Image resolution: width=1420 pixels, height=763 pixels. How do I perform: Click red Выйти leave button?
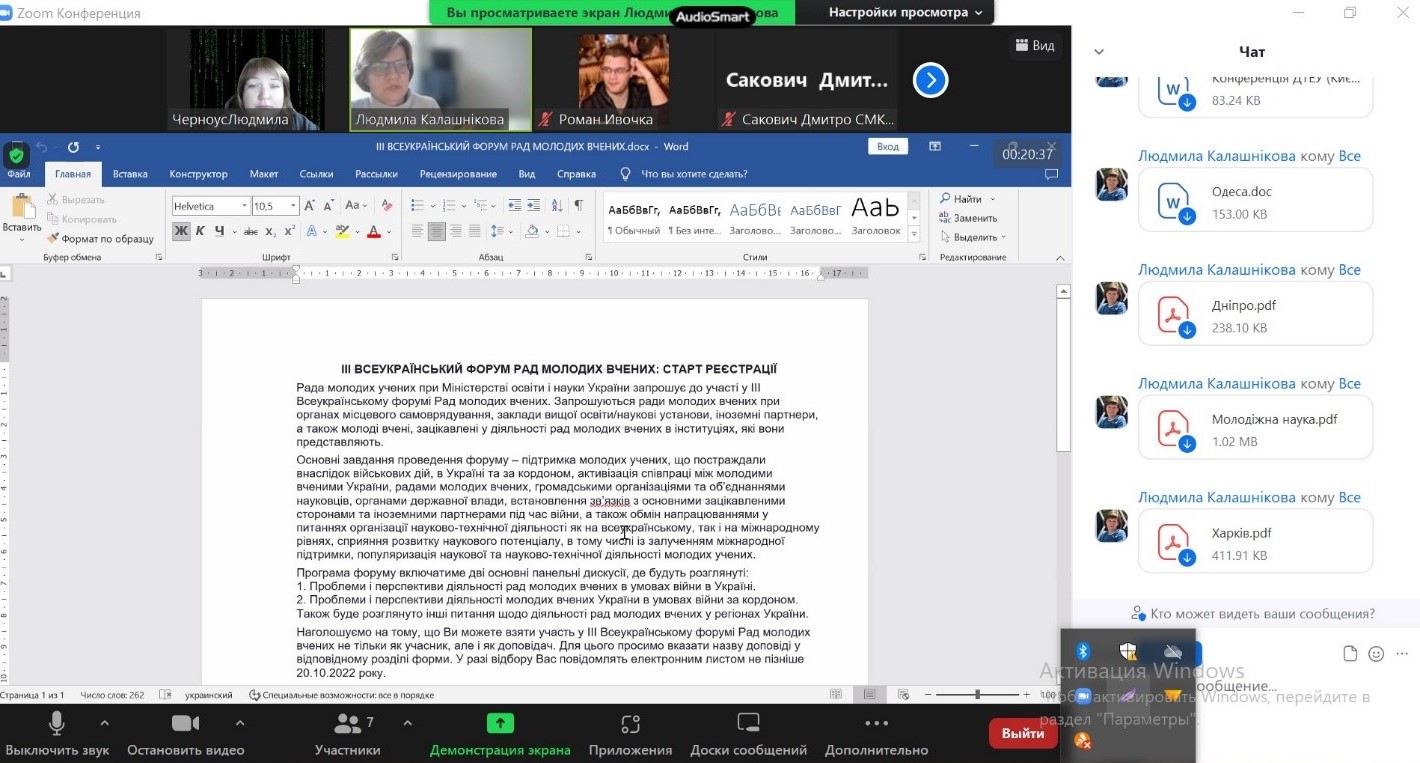click(1023, 733)
